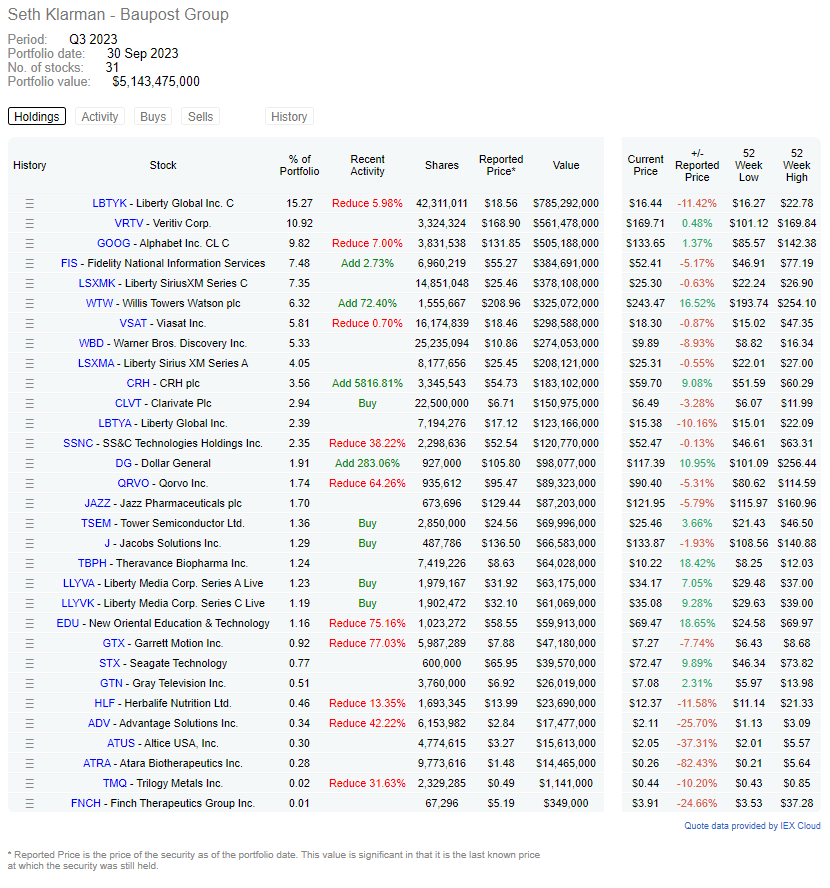Open history icon for STX row
Viewport: 830px width, 888px height.
pyautogui.click(x=29, y=664)
